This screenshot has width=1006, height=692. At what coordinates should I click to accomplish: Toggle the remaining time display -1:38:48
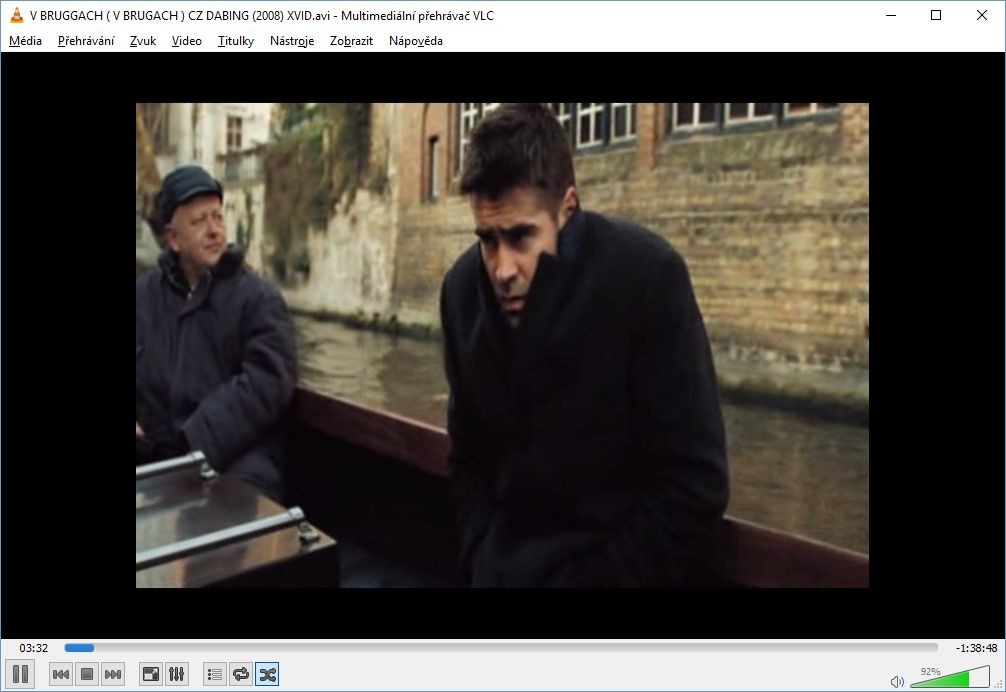tap(976, 648)
